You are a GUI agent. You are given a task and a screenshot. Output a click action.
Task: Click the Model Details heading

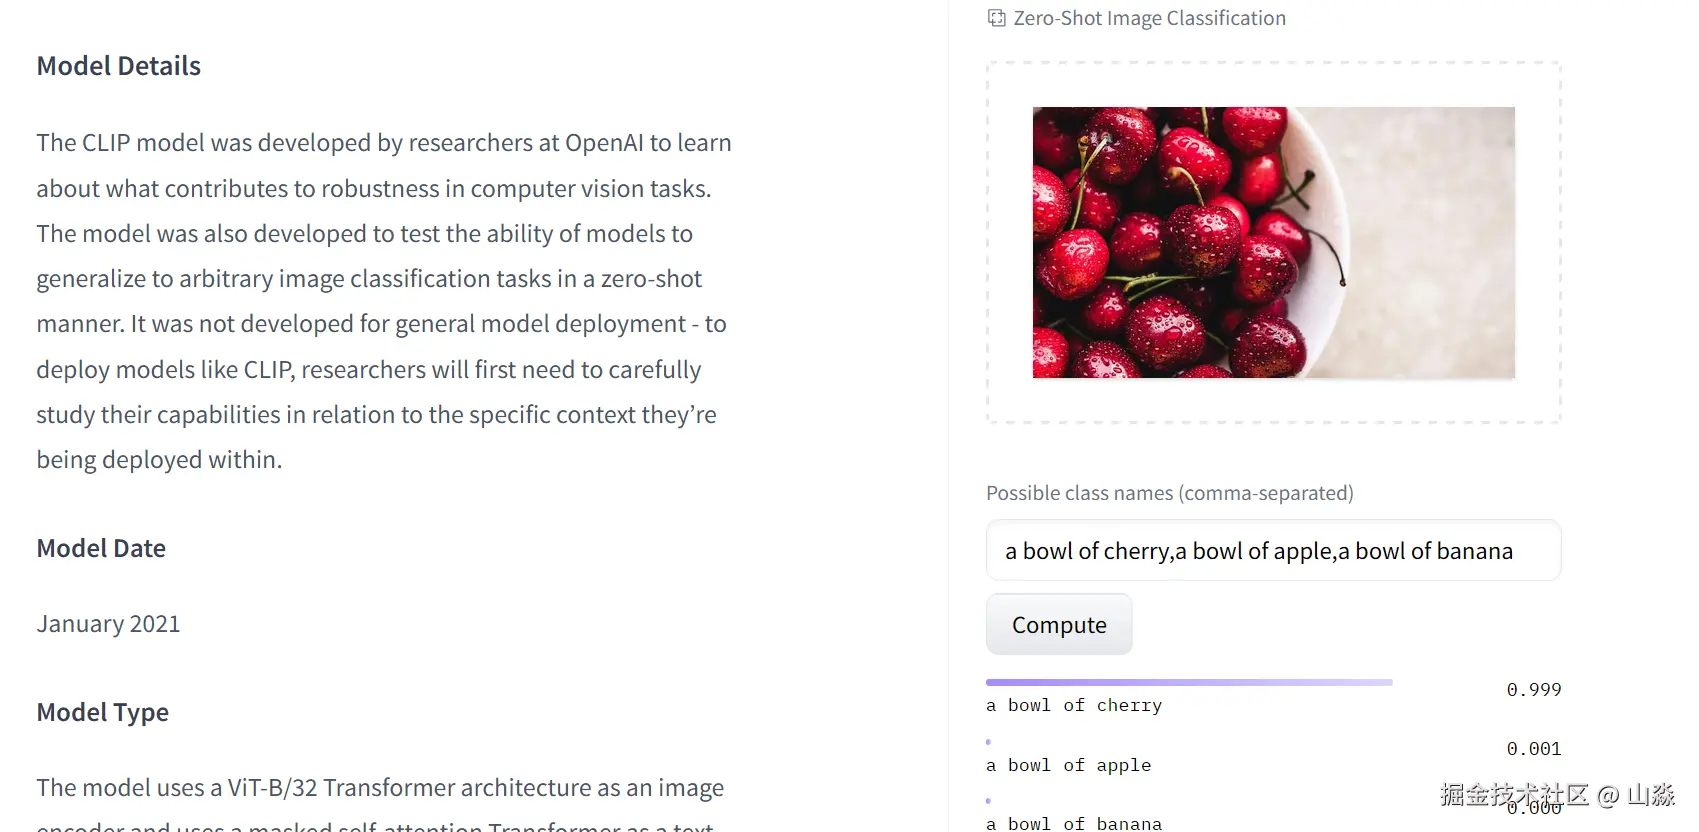coord(119,66)
